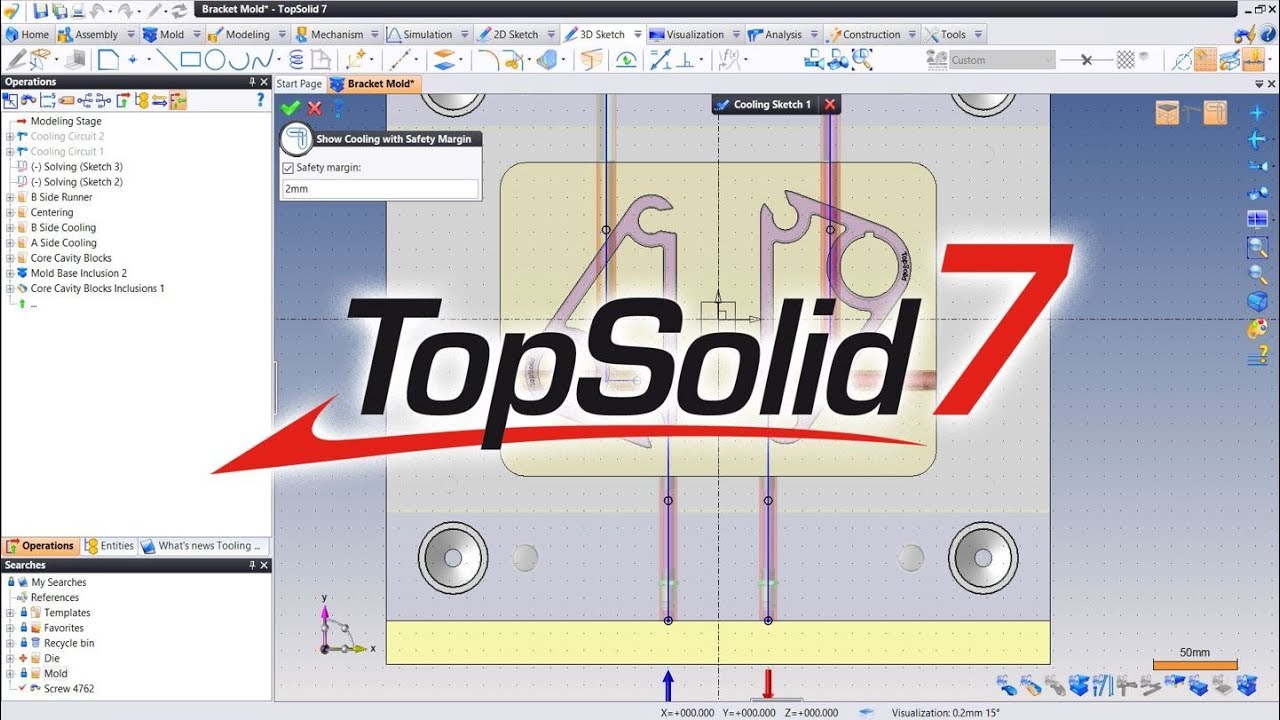This screenshot has height=720, width=1280.
Task: Click the blue cube view icon on right
Action: click(1257, 301)
